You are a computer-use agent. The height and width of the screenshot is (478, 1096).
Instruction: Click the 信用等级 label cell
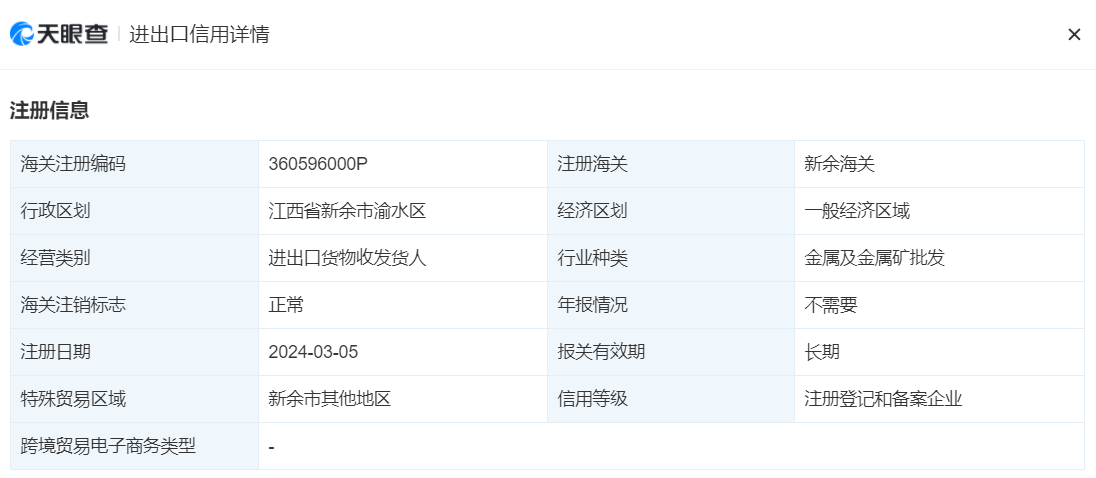(x=671, y=399)
